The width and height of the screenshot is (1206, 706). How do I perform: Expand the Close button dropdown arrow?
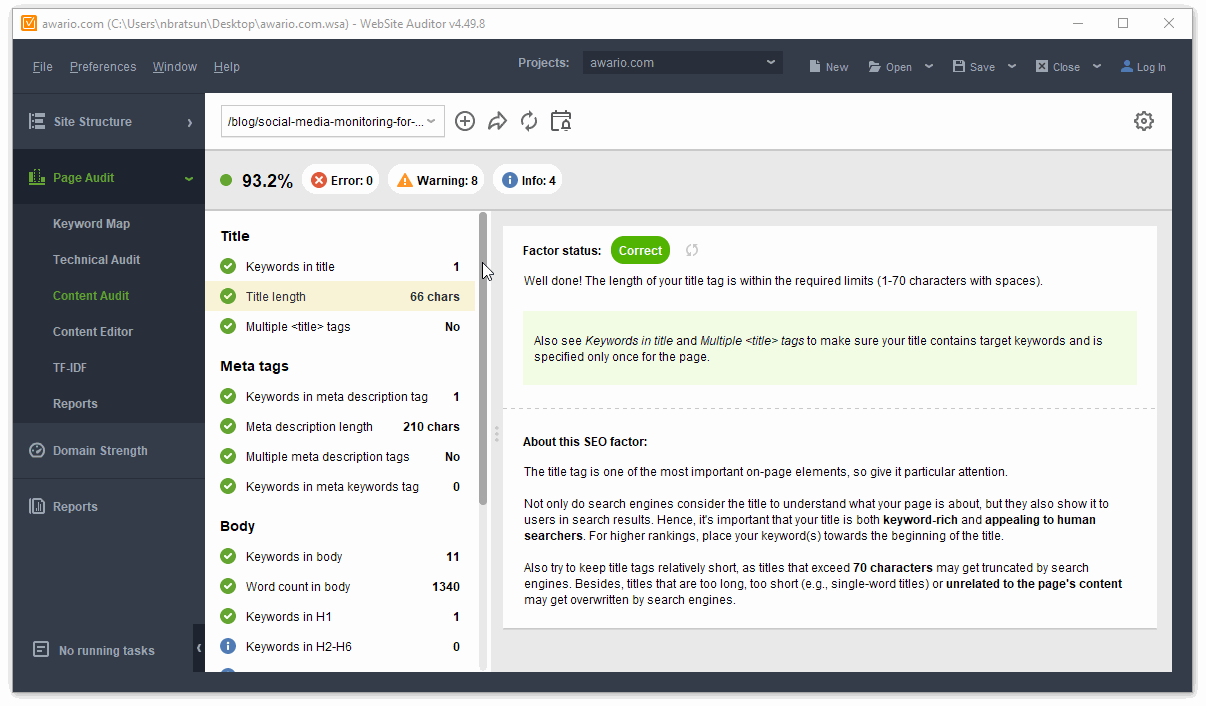[x=1097, y=66]
